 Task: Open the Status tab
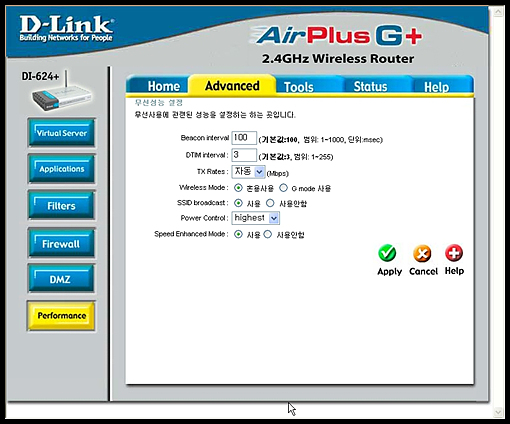(x=370, y=87)
